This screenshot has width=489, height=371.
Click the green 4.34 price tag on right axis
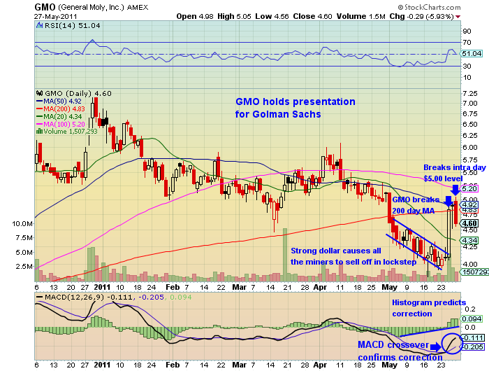[469, 240]
